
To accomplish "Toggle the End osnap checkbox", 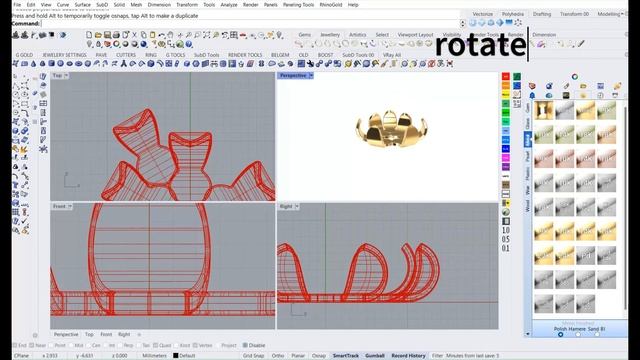I will coord(15,345).
